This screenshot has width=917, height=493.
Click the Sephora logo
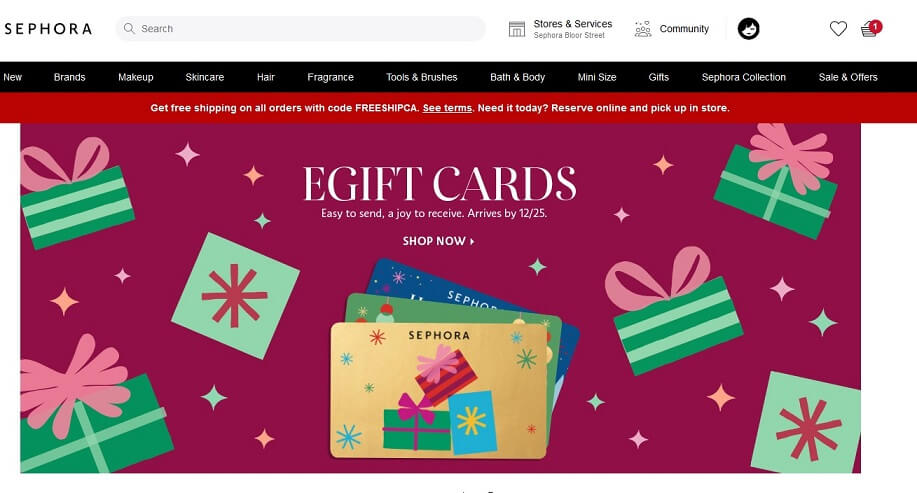48,29
